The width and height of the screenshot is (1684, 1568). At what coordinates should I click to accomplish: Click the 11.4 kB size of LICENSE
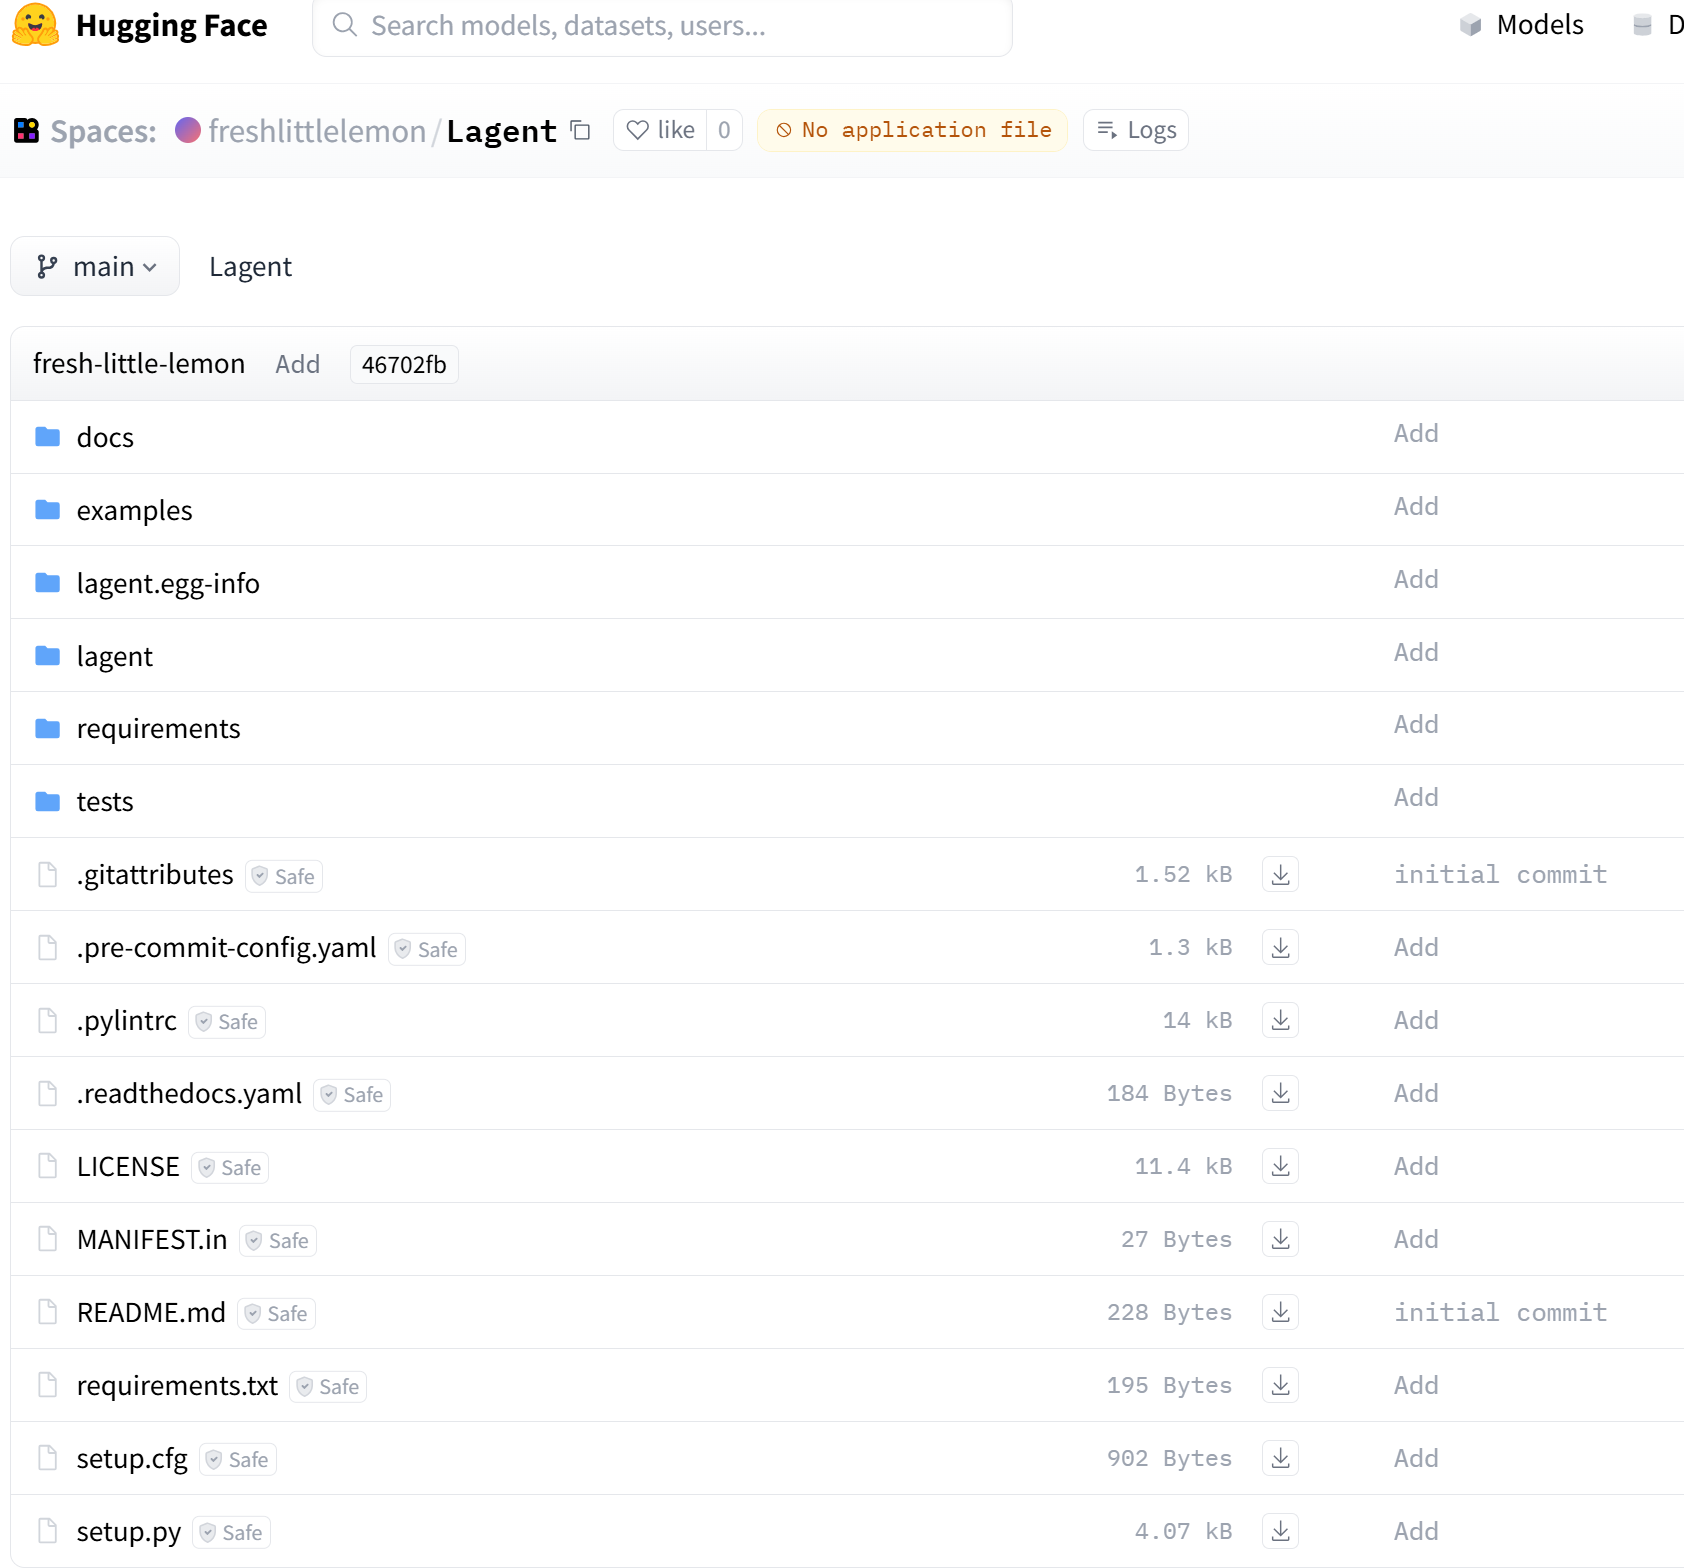click(1183, 1166)
